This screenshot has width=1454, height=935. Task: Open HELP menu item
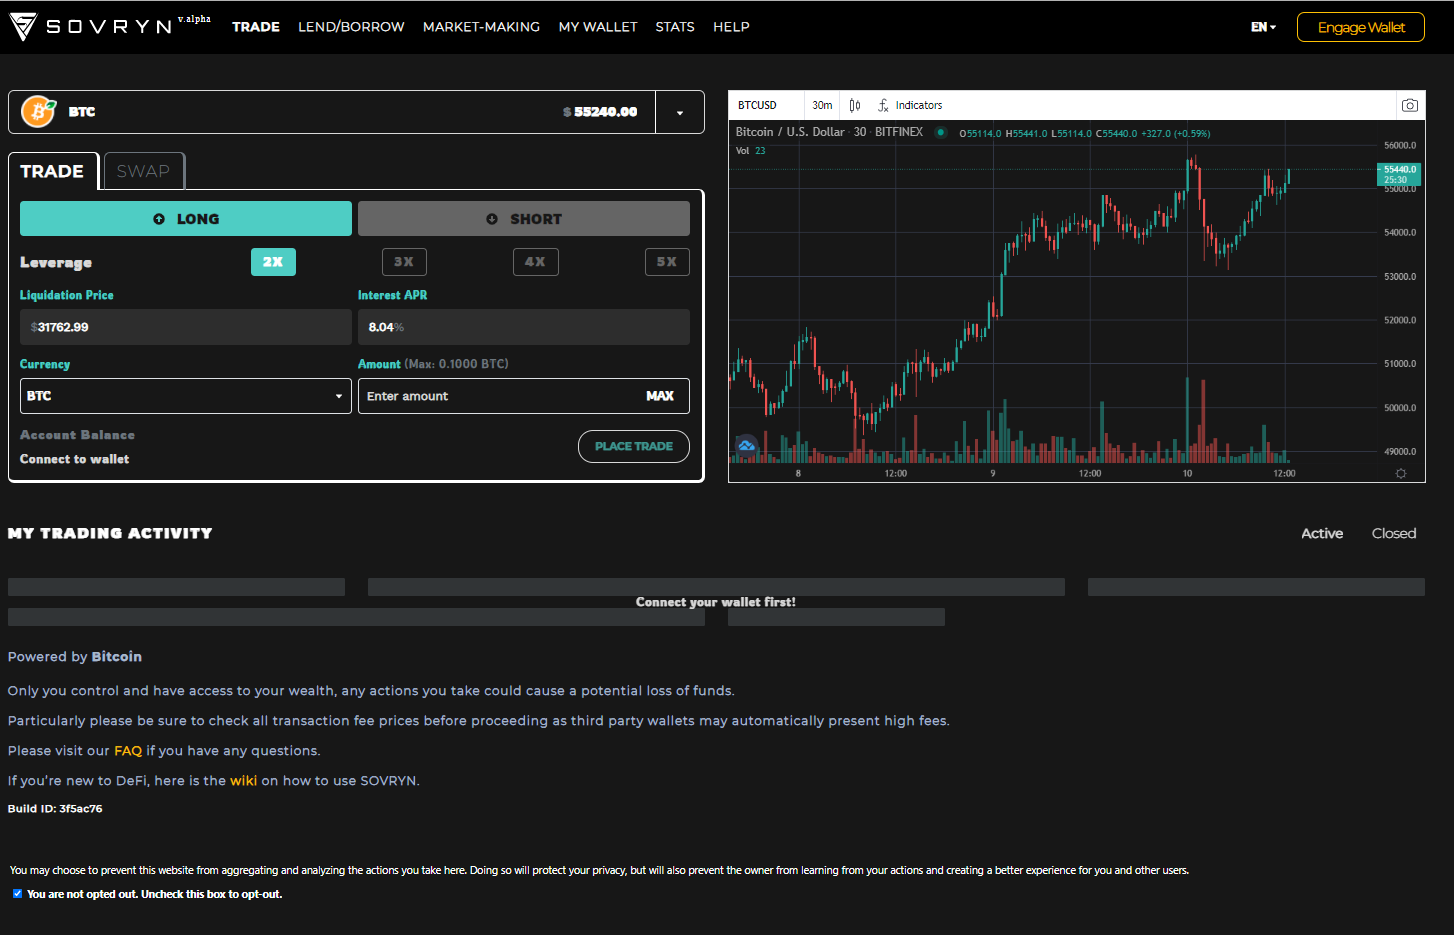pos(731,27)
